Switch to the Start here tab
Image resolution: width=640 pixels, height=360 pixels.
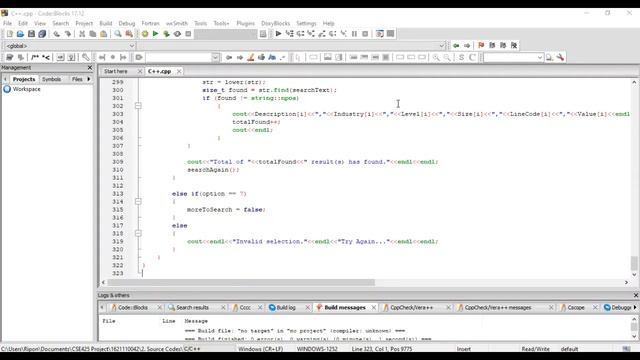[116, 71]
